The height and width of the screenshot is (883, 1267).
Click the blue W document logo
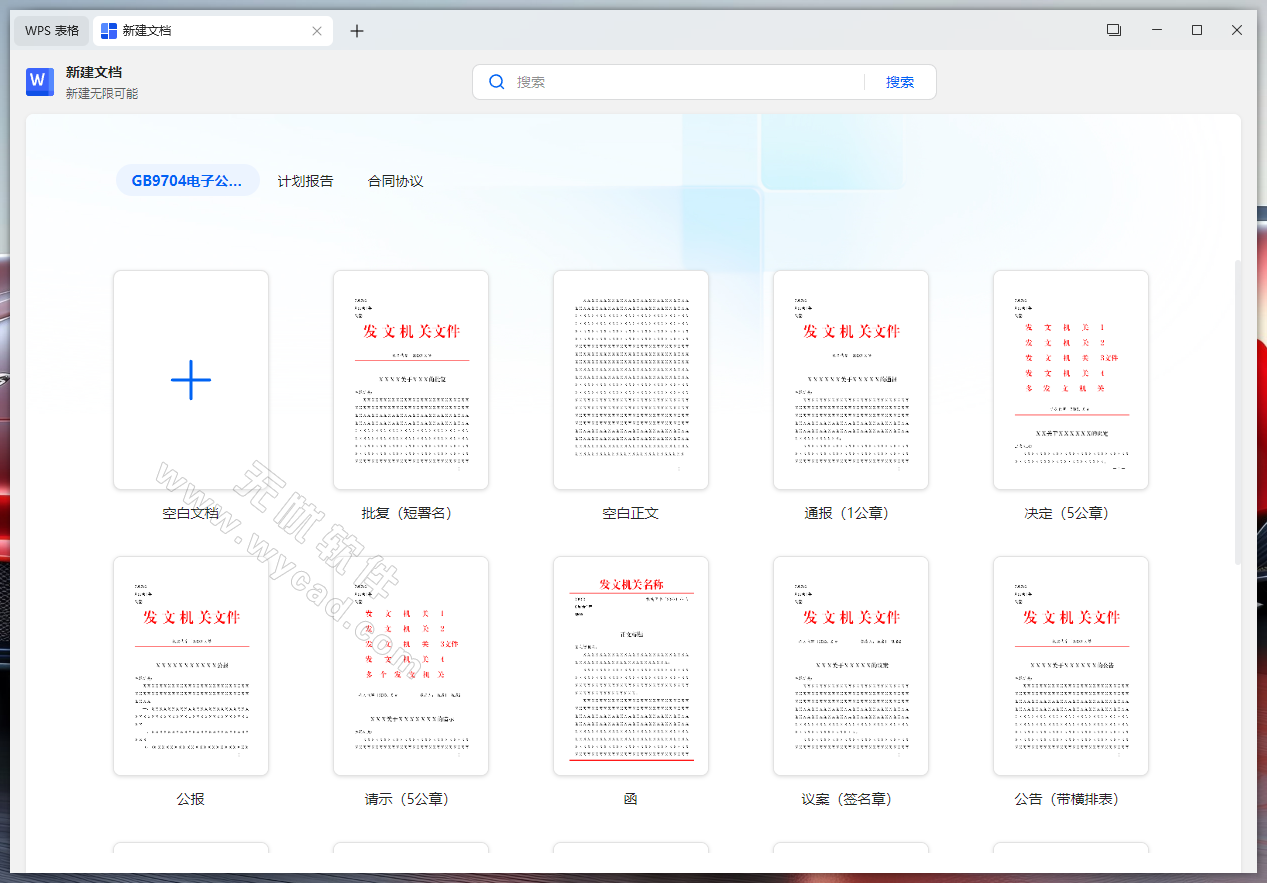pos(40,82)
